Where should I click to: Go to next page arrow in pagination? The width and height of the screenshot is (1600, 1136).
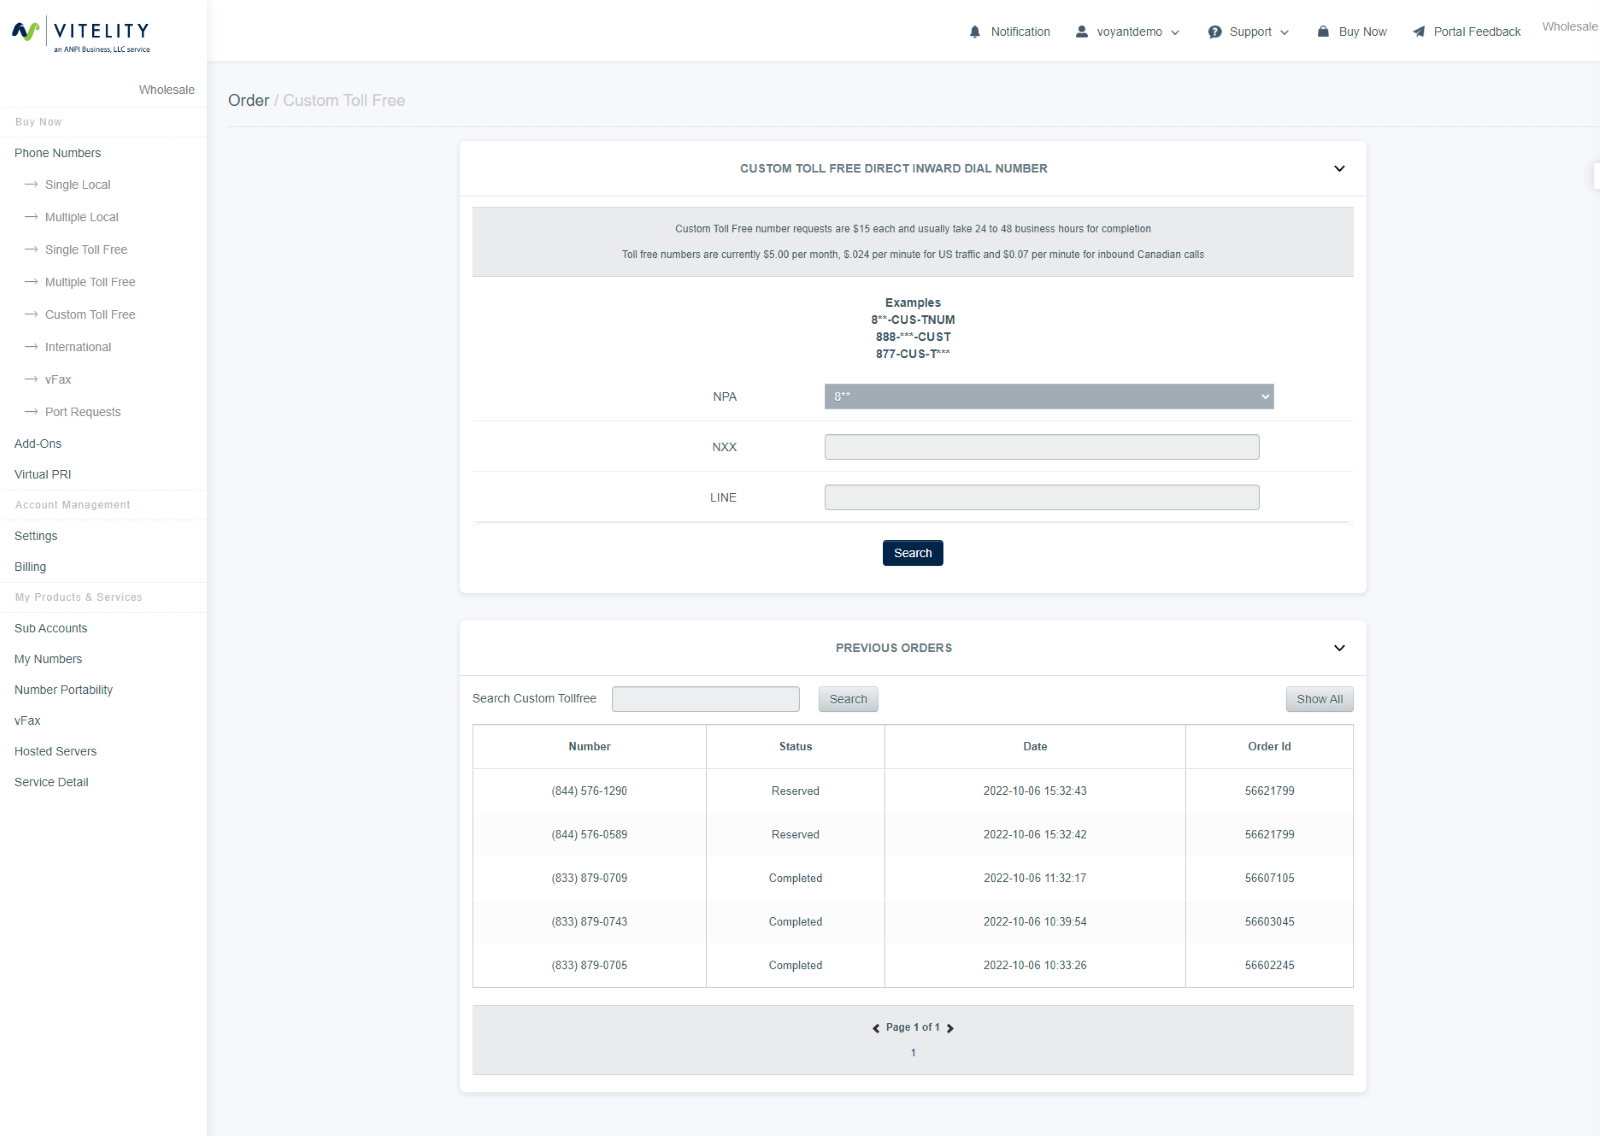[x=950, y=1028]
